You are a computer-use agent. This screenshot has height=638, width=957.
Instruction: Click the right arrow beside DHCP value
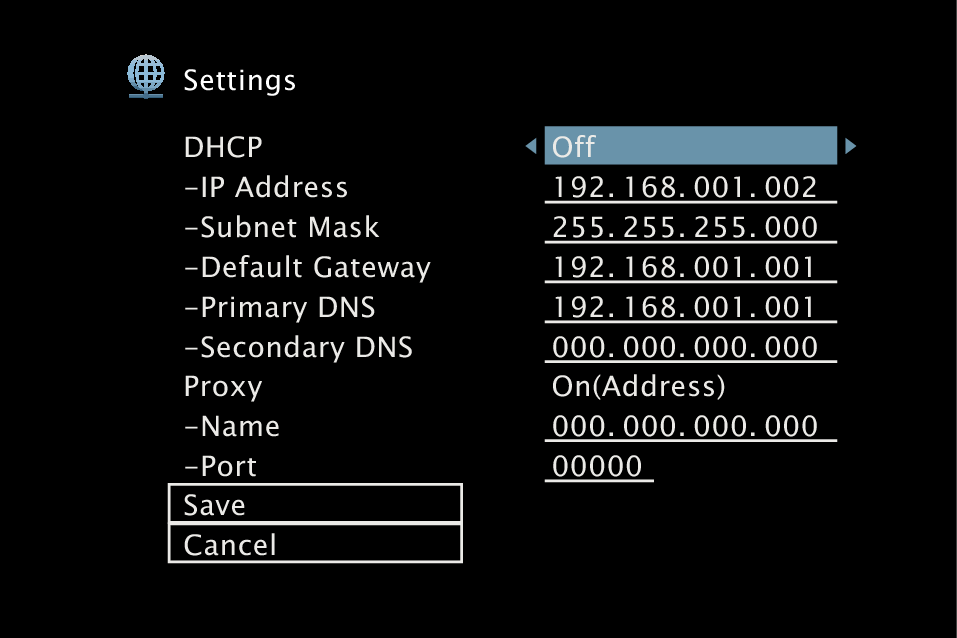(x=851, y=145)
